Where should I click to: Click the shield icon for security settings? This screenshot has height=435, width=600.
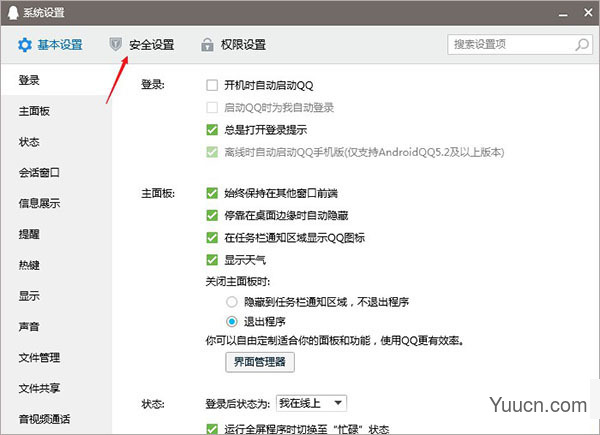coord(115,44)
